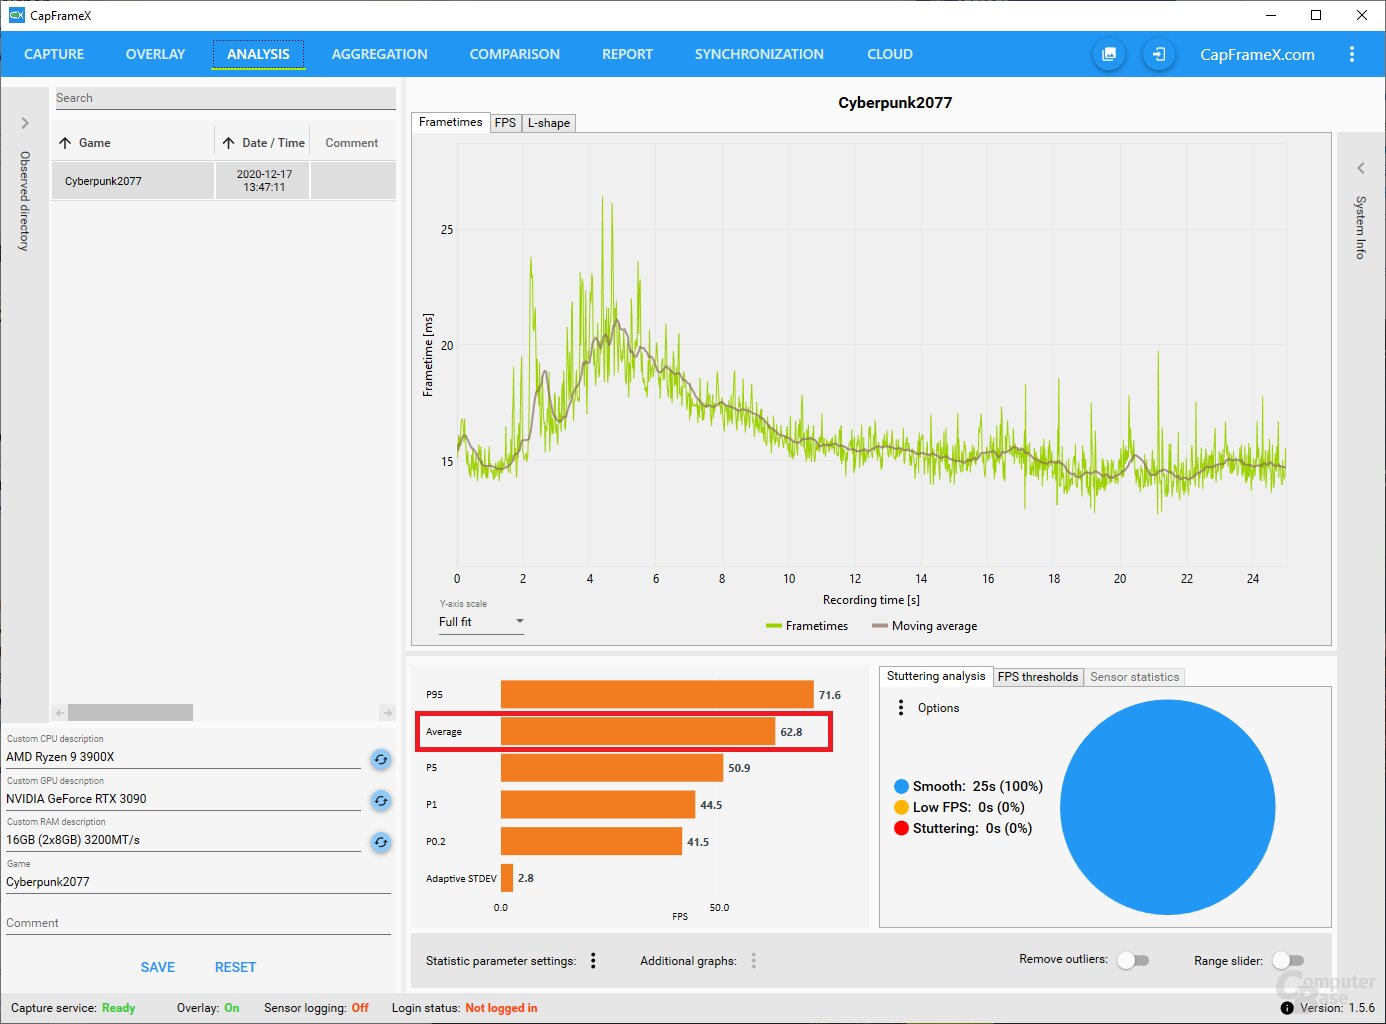Select the Cyberpunk2077 record row
The image size is (1386, 1024).
coord(224,181)
